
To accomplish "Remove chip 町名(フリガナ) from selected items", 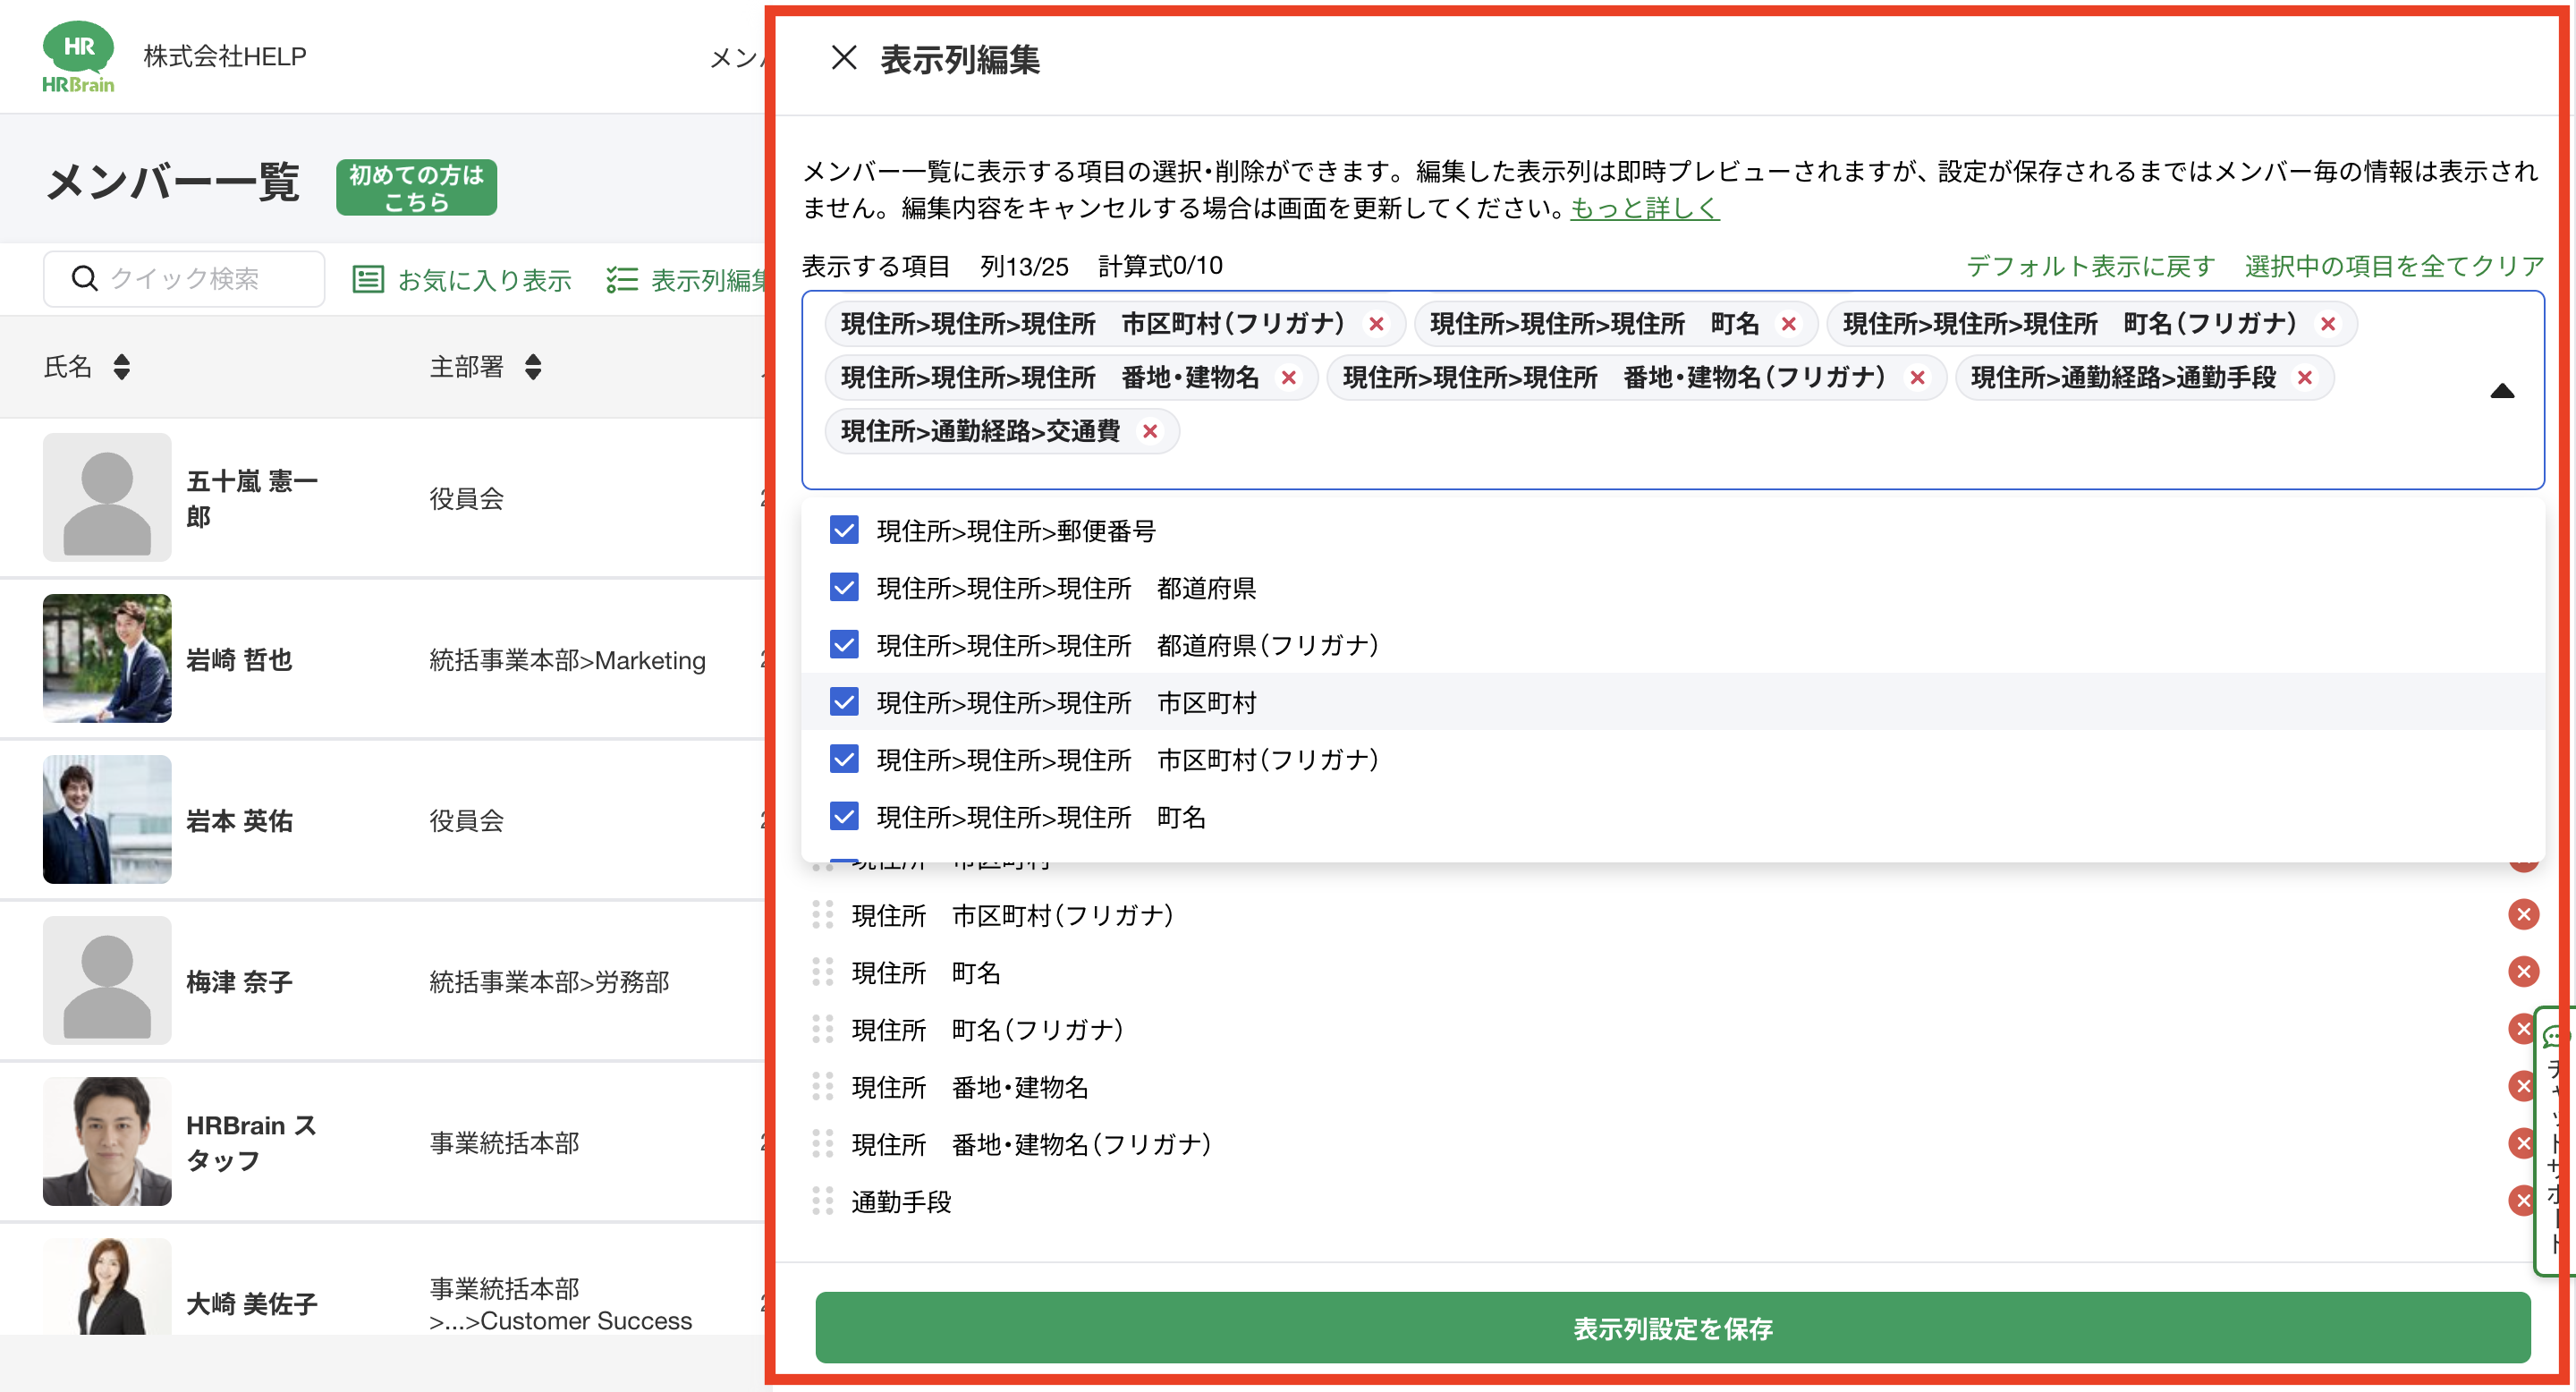I will [x=2328, y=324].
